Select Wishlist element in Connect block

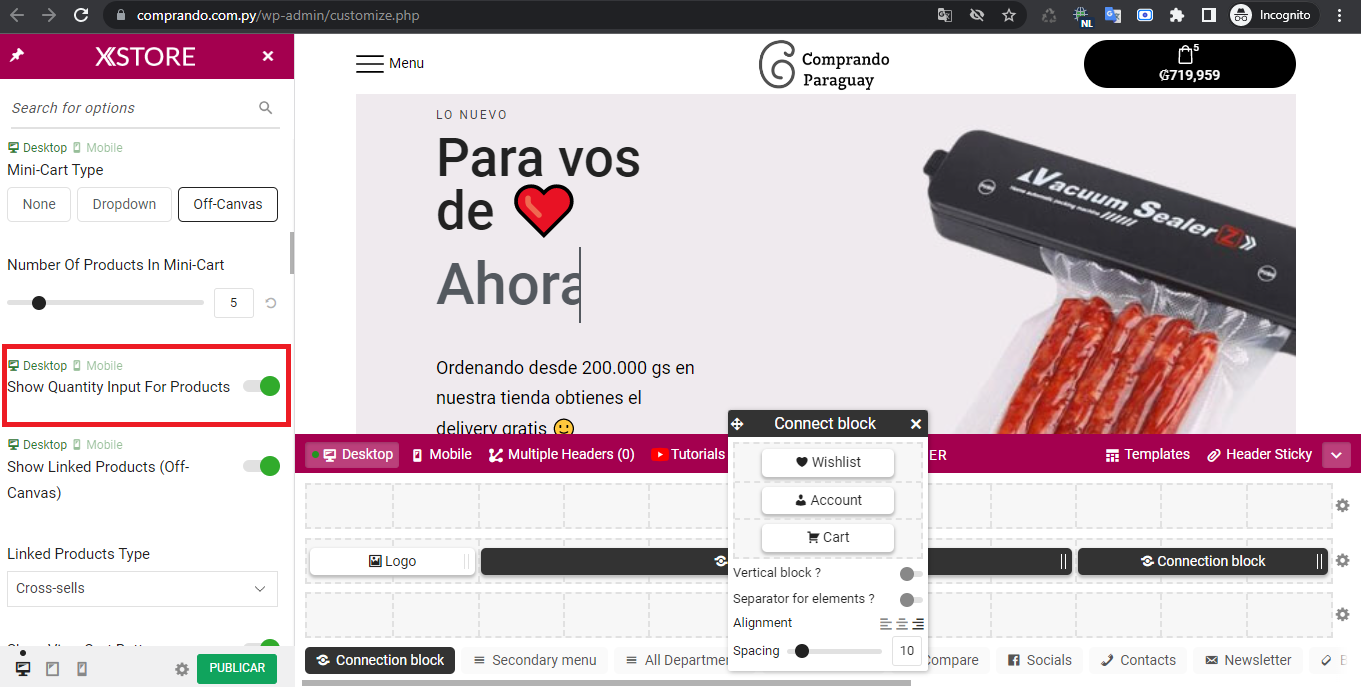tap(828, 462)
